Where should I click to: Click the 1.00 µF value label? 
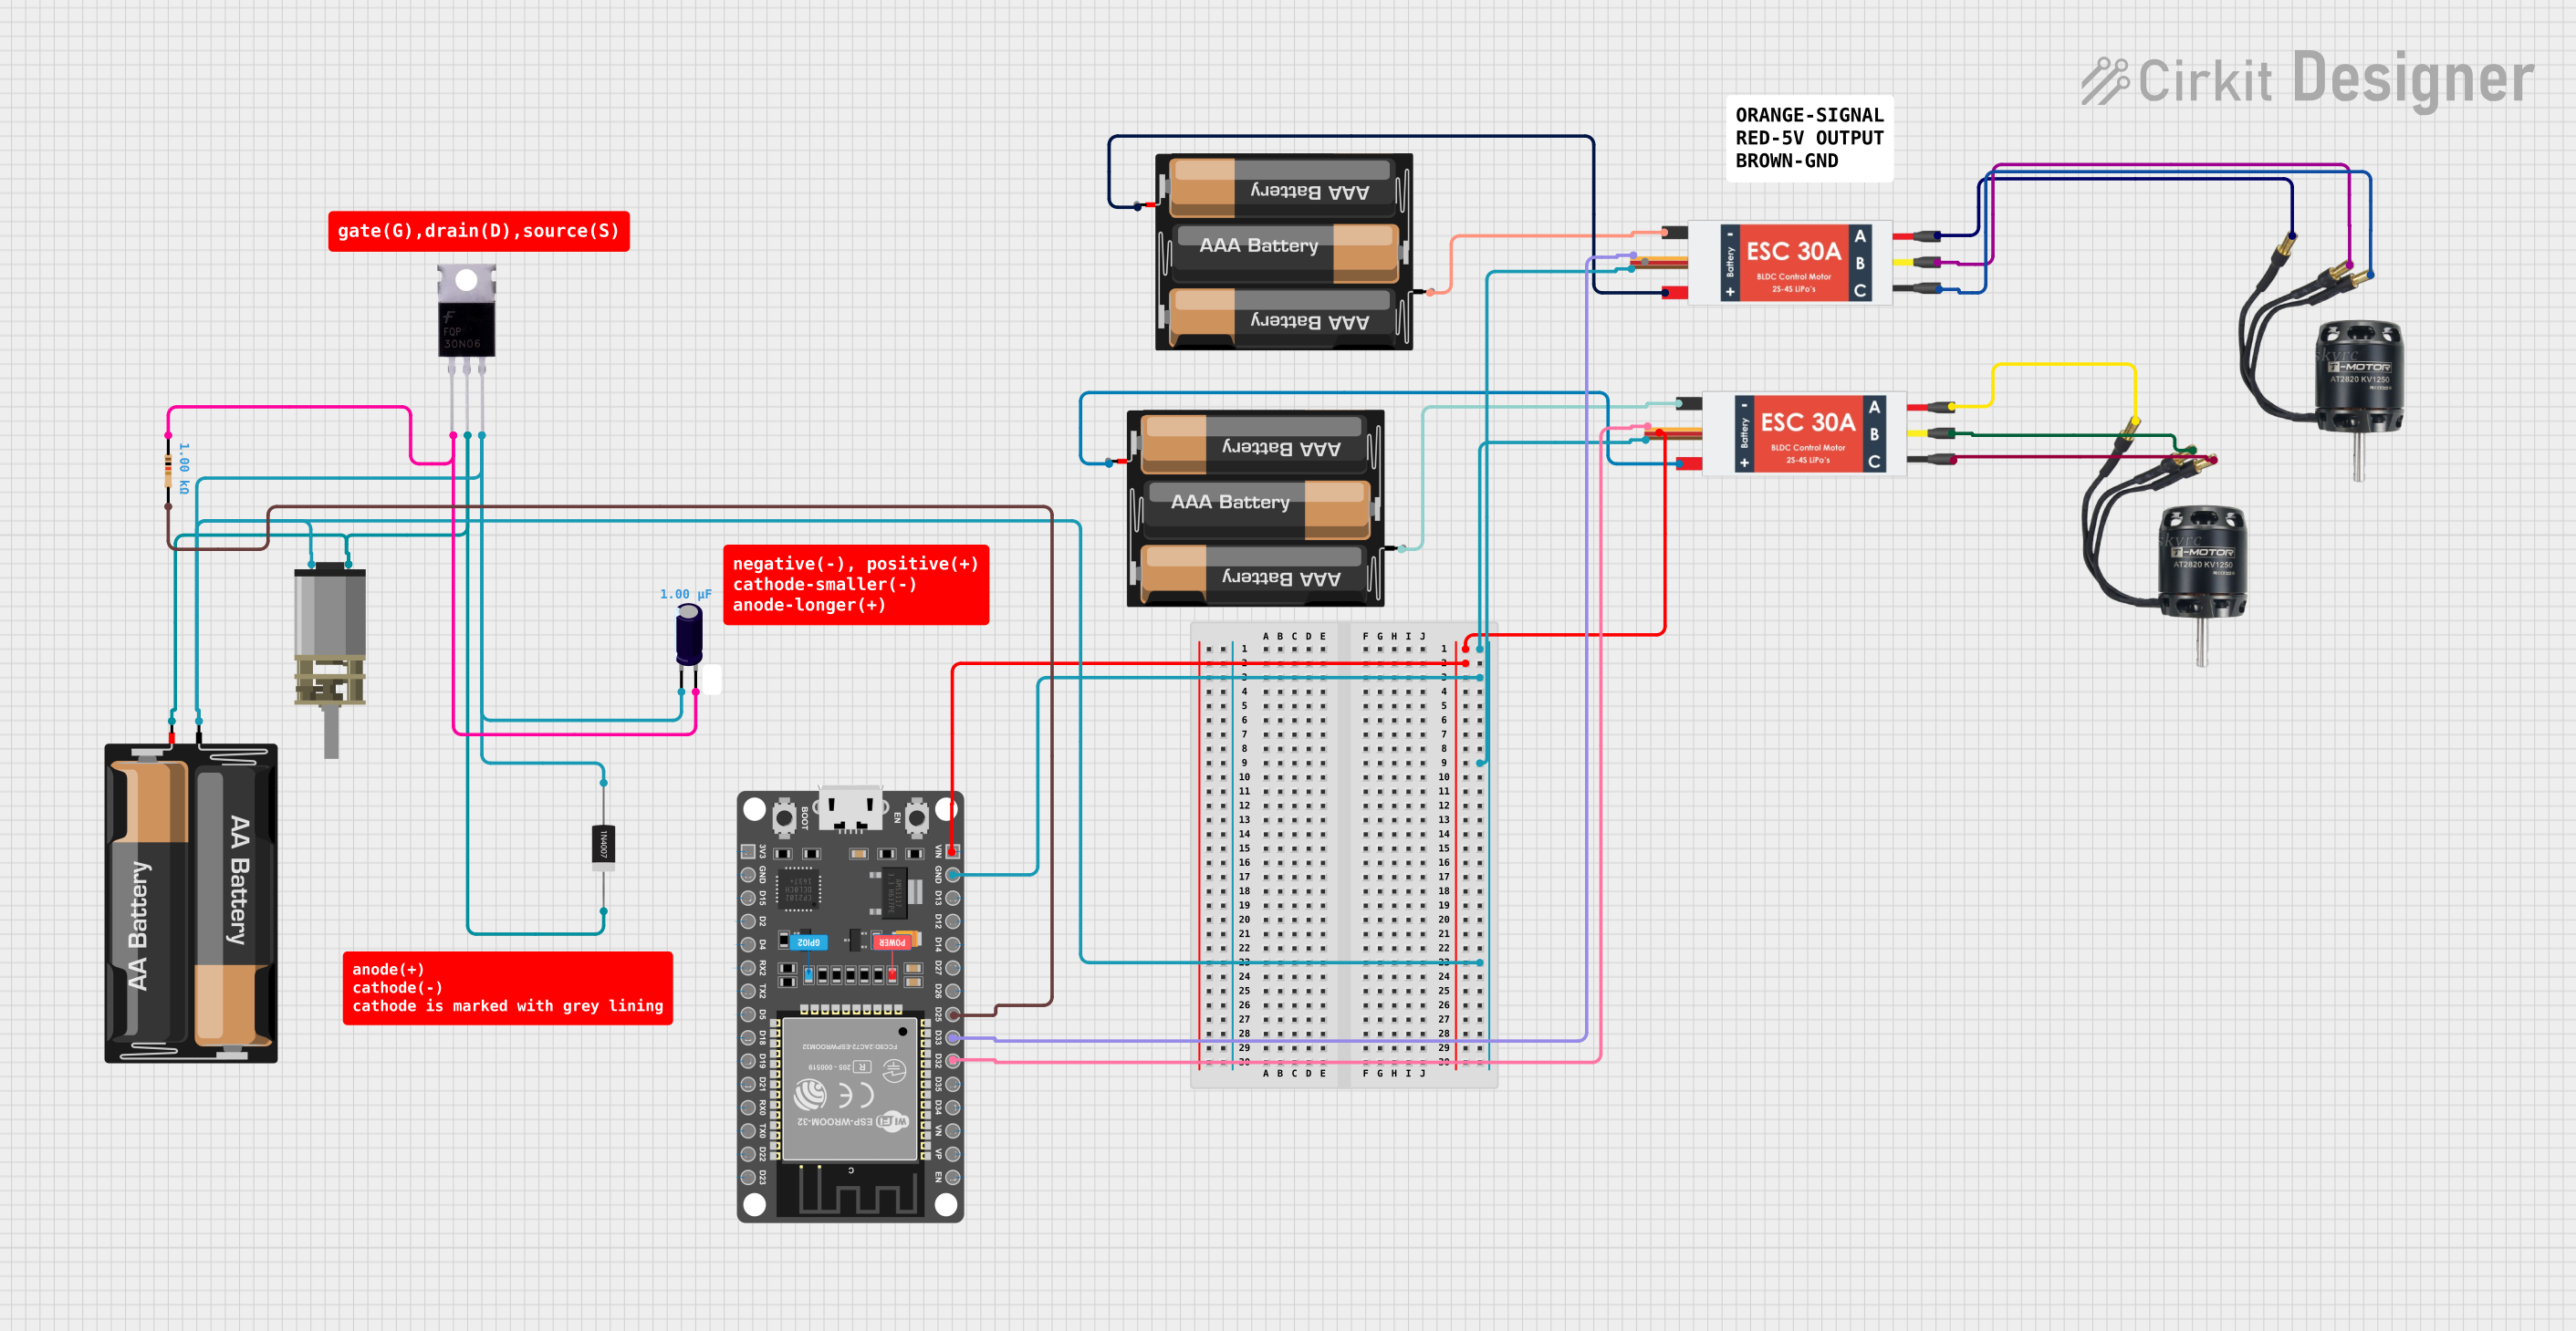point(685,594)
